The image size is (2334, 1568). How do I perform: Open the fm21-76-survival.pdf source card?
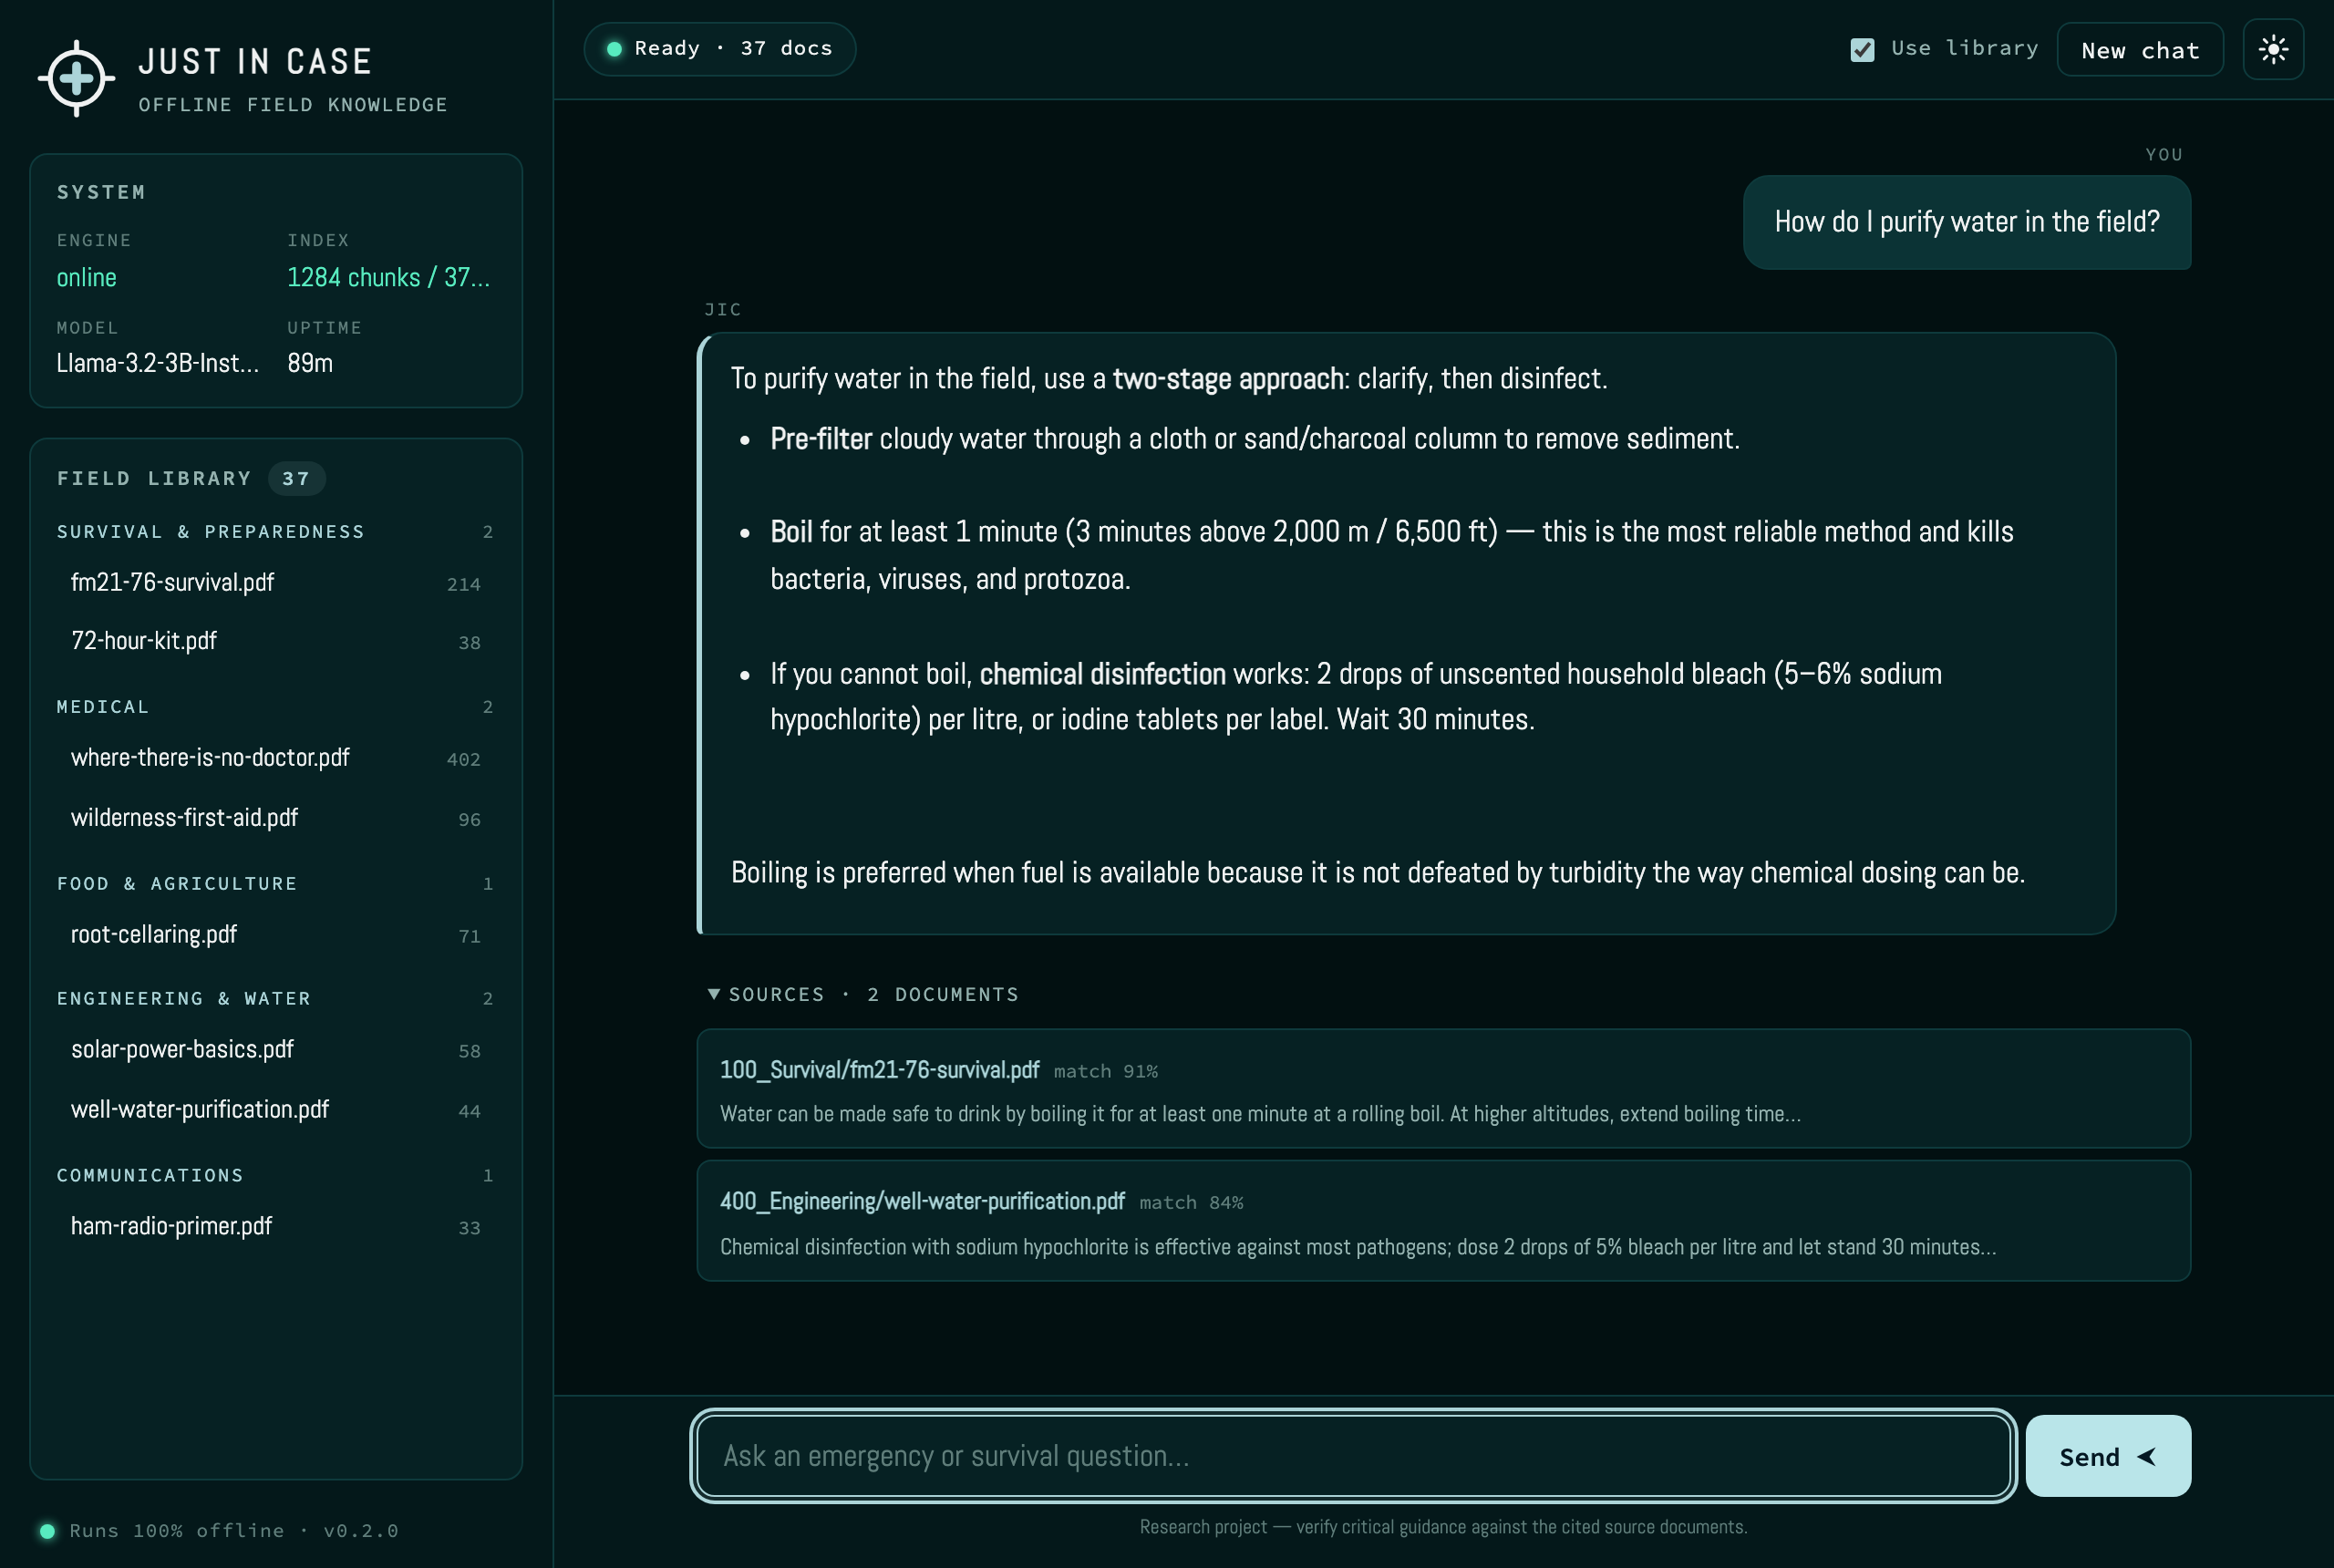coord(1443,1089)
